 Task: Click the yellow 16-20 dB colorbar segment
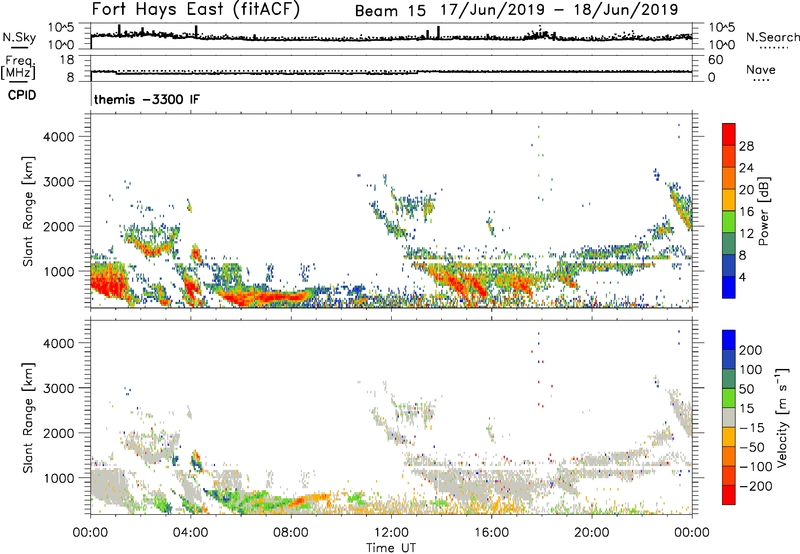[729, 200]
